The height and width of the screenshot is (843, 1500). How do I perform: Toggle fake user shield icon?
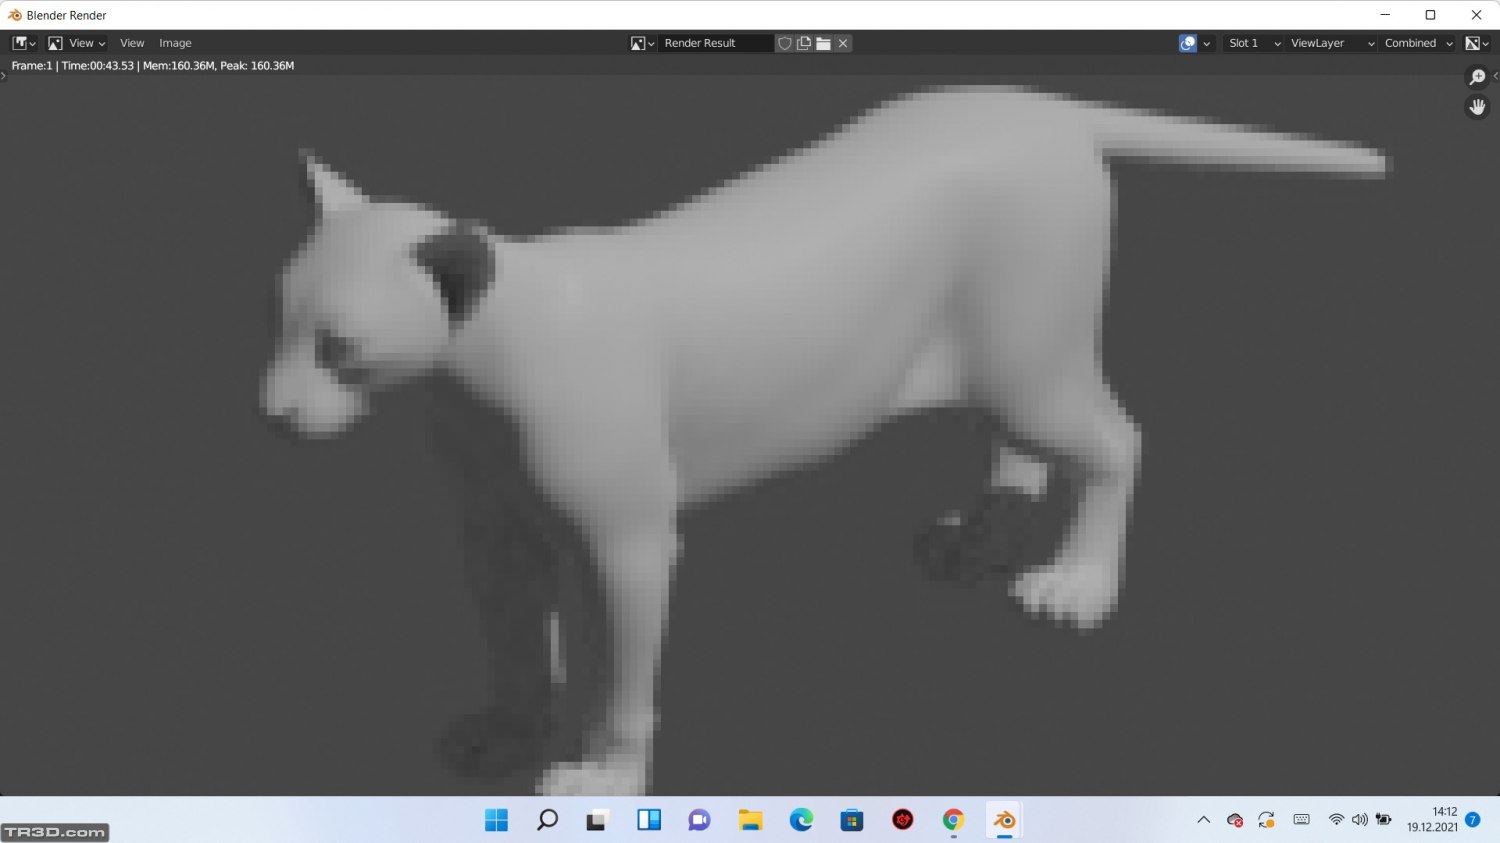tap(785, 43)
